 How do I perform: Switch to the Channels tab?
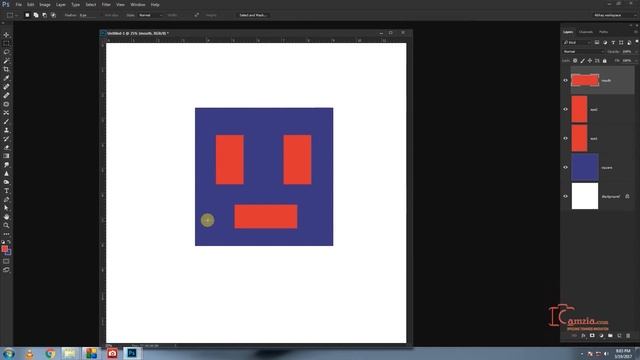[x=586, y=32]
